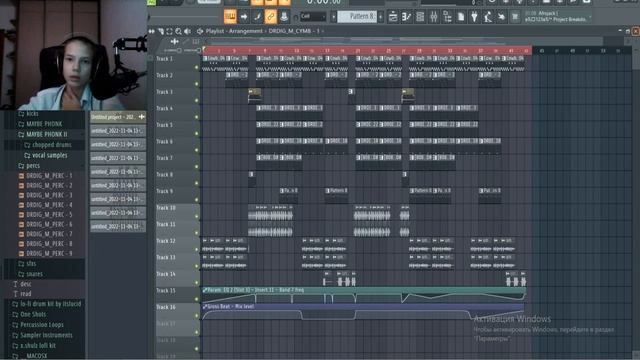This screenshot has width=640, height=360.
Task: Click Arrangement in the playlist title breadcrumb
Action: pyautogui.click(x=245, y=31)
